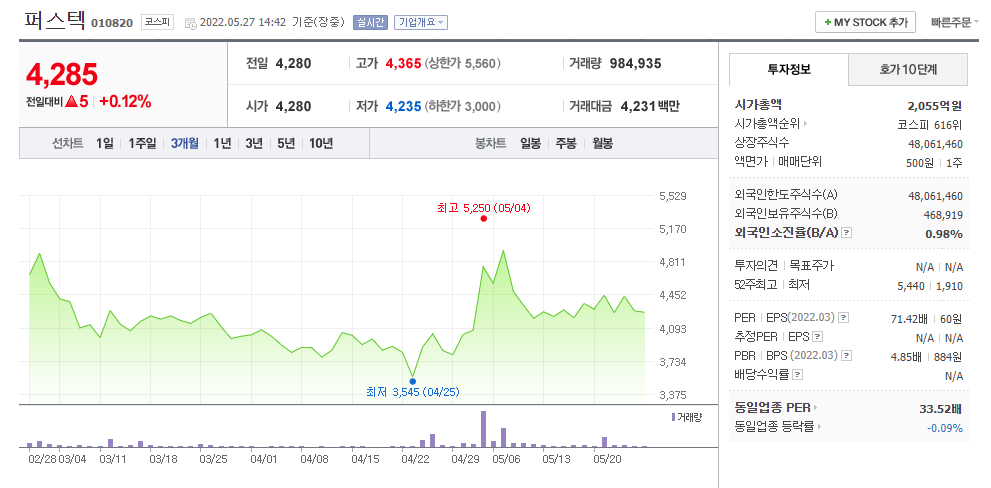991x488 pixels.
Task: Click the 0.98% foreign ownership value
Action: 945,234
